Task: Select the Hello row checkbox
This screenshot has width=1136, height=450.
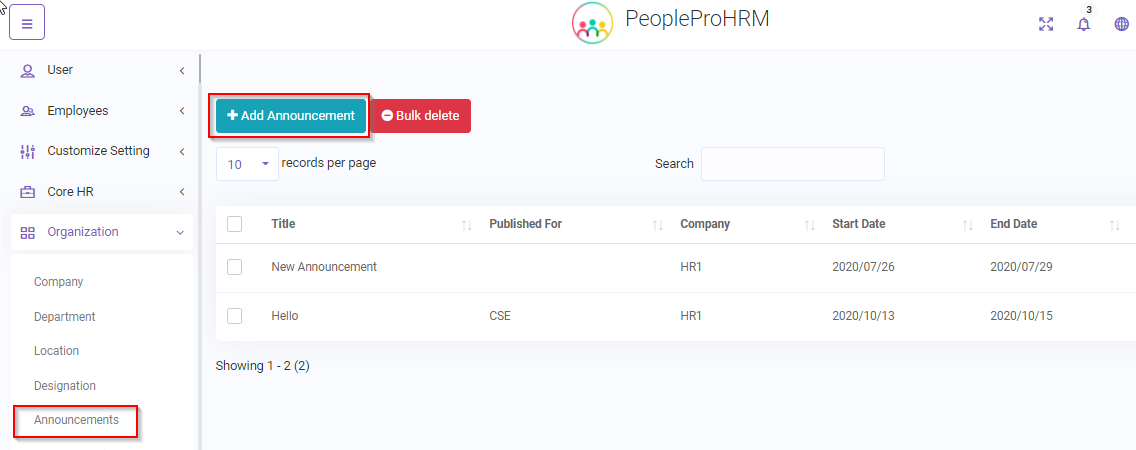Action: pos(235,316)
